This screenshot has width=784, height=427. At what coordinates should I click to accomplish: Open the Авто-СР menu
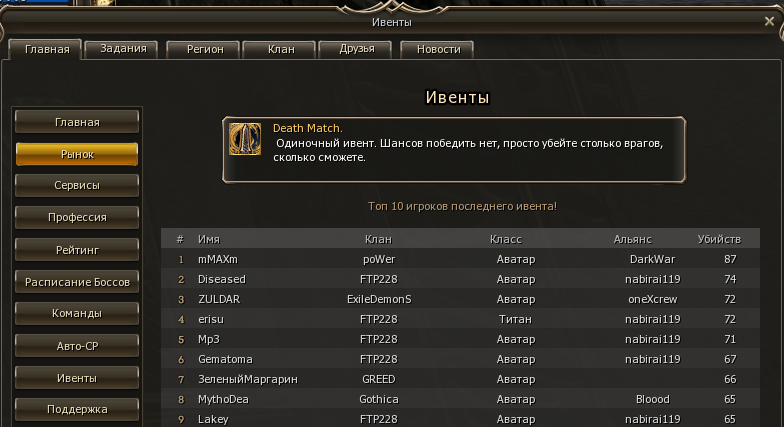(x=77, y=346)
